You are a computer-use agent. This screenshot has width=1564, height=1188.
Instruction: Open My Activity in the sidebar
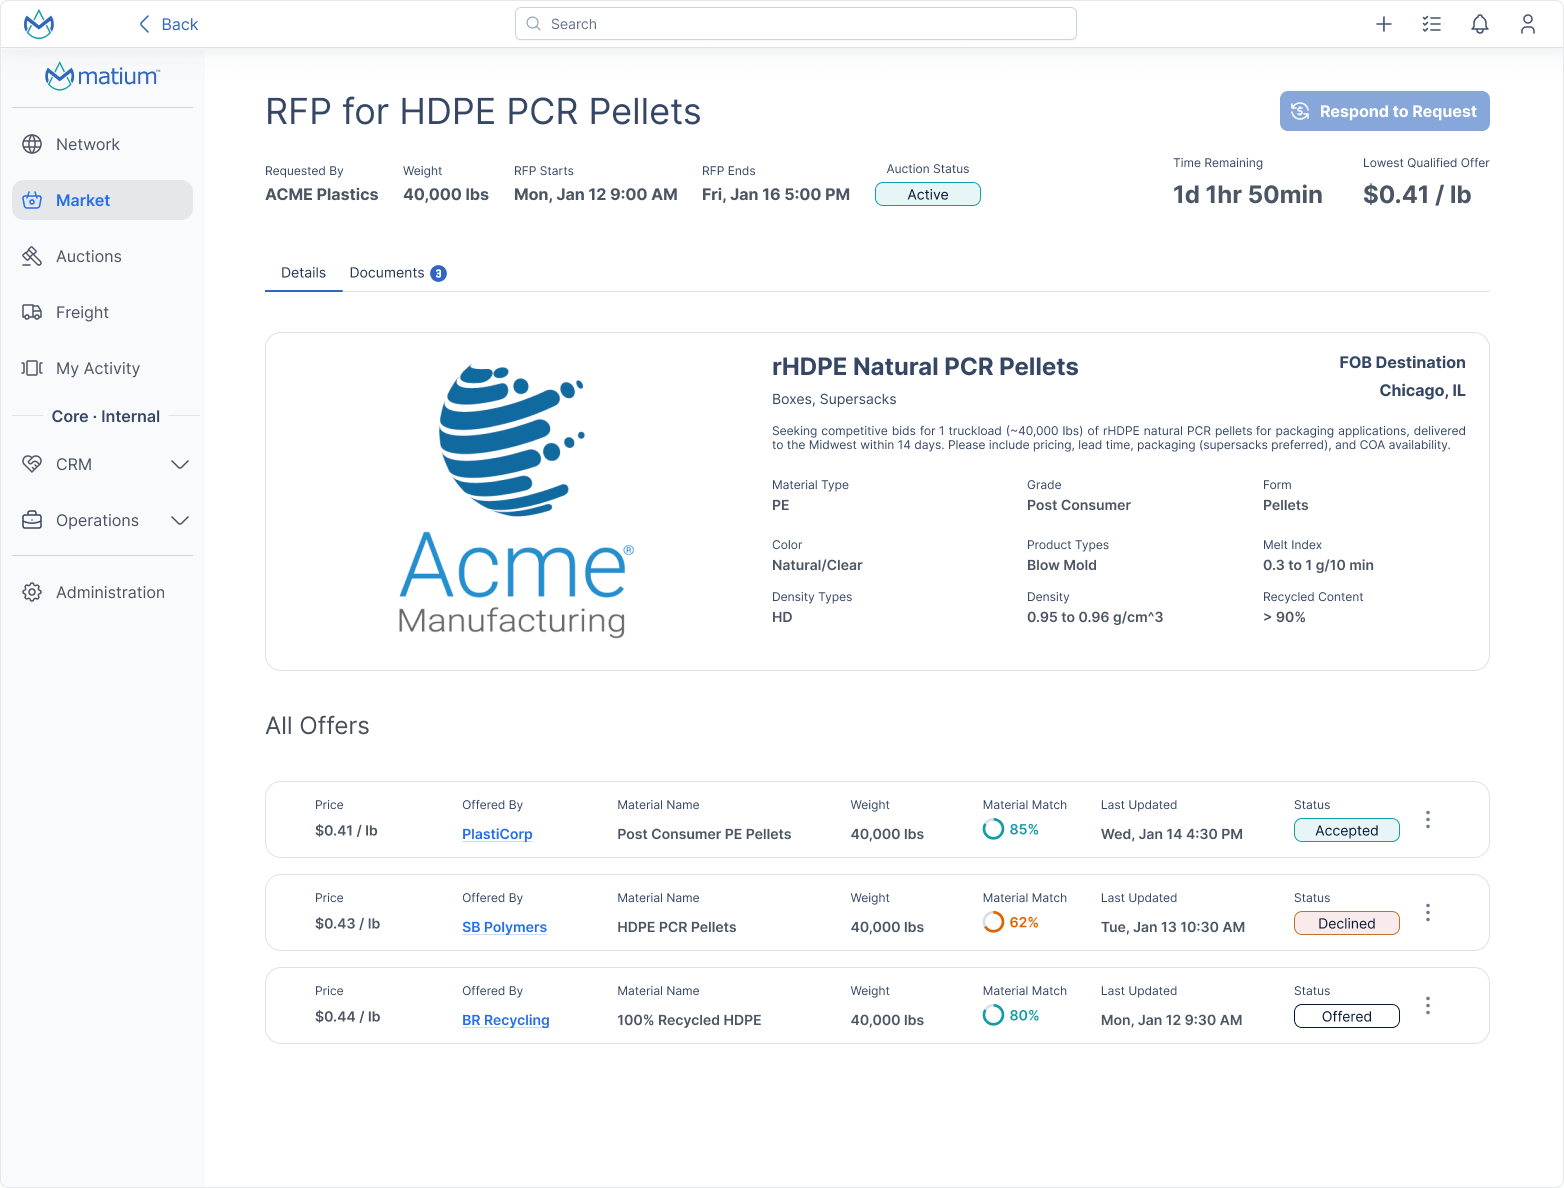click(x=97, y=368)
